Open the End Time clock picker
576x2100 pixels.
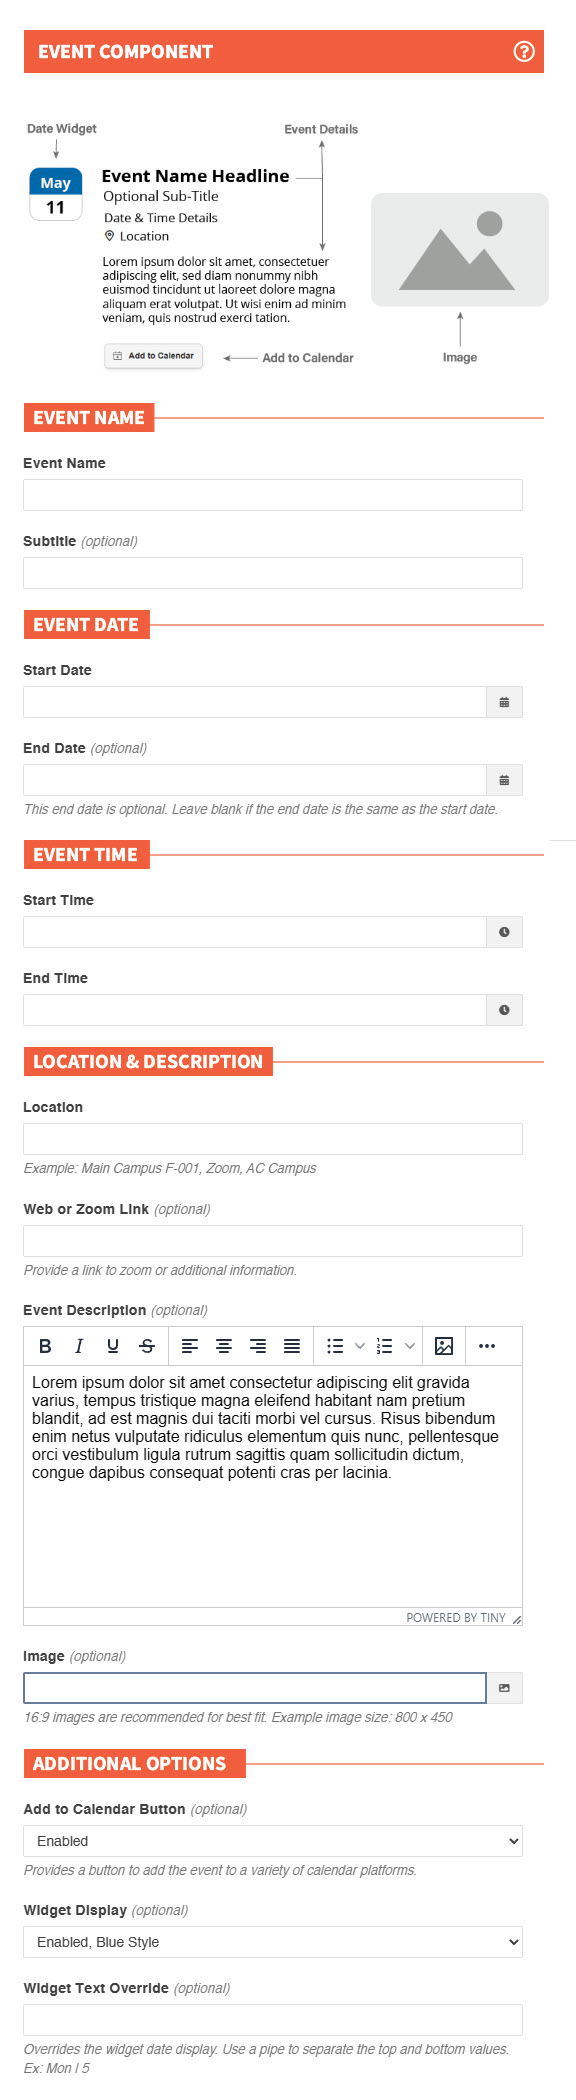coord(504,1010)
